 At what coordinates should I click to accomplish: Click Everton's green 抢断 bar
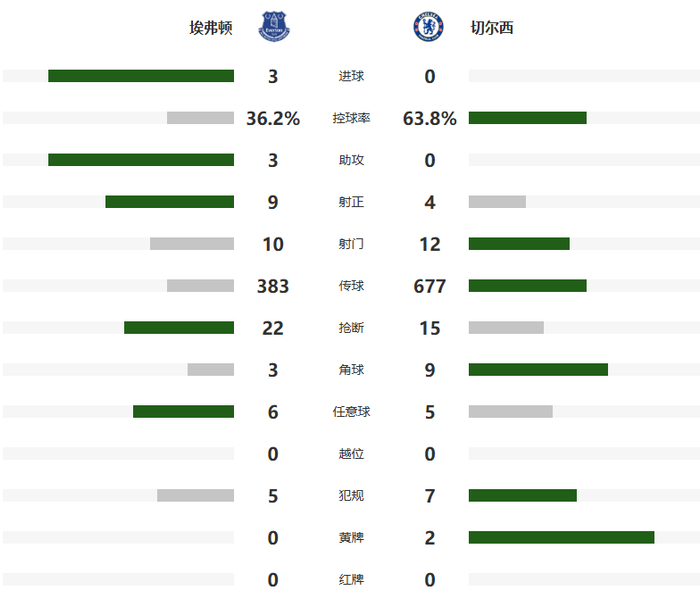pyautogui.click(x=179, y=328)
